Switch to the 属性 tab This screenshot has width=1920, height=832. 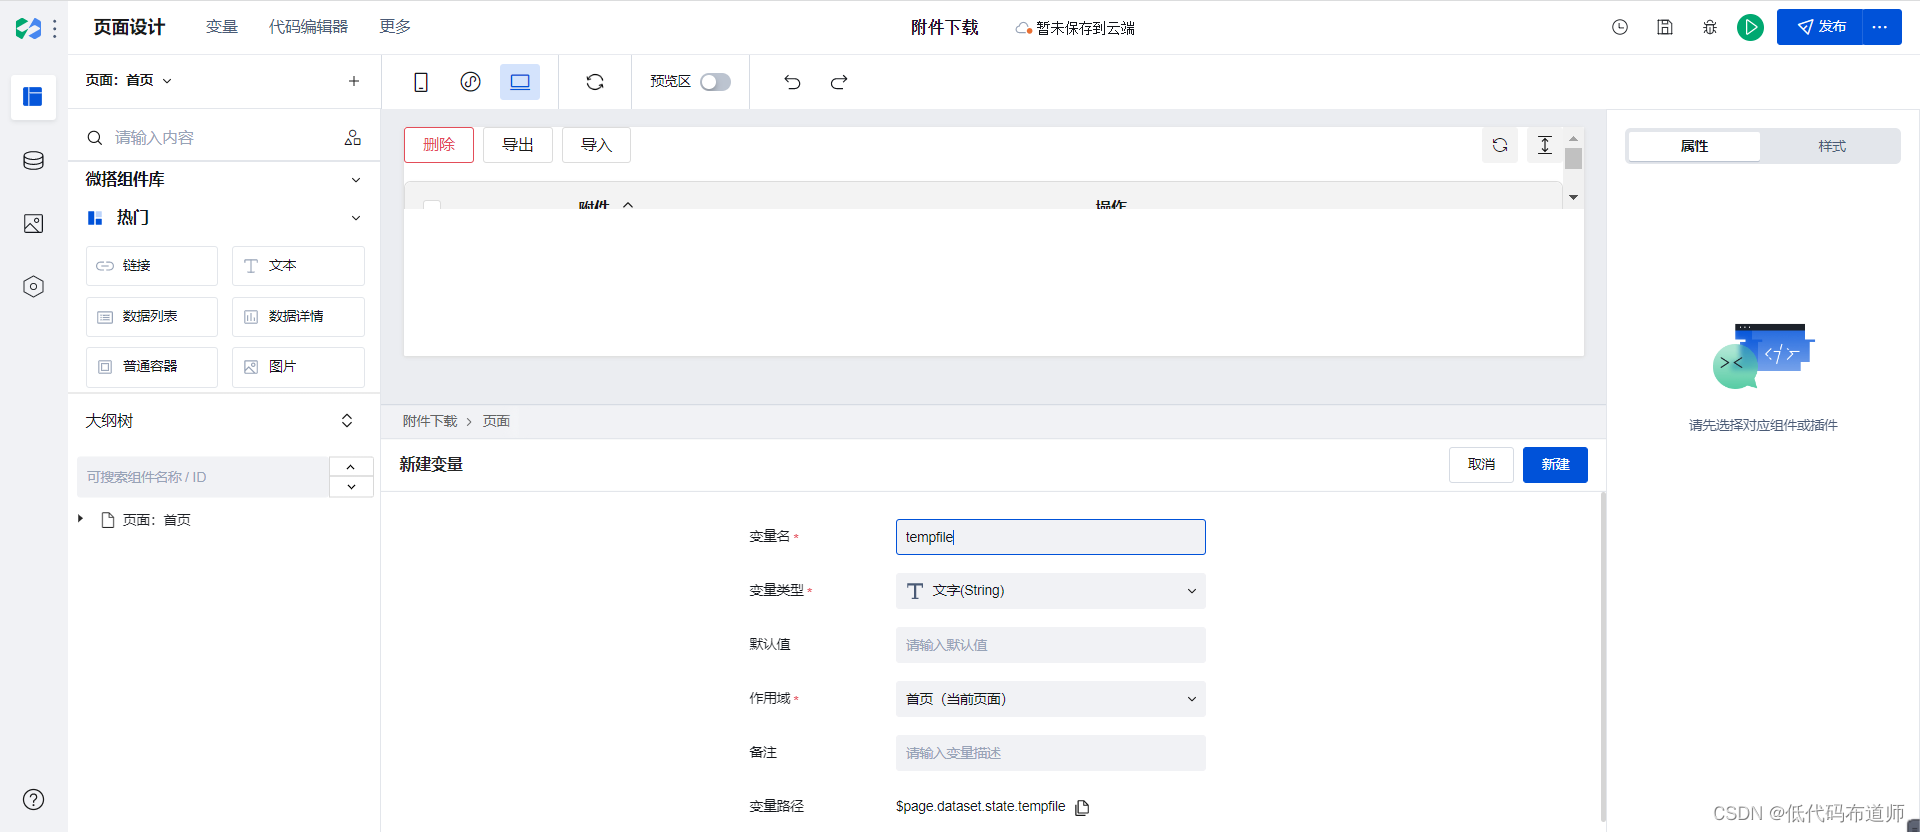[x=1694, y=146]
